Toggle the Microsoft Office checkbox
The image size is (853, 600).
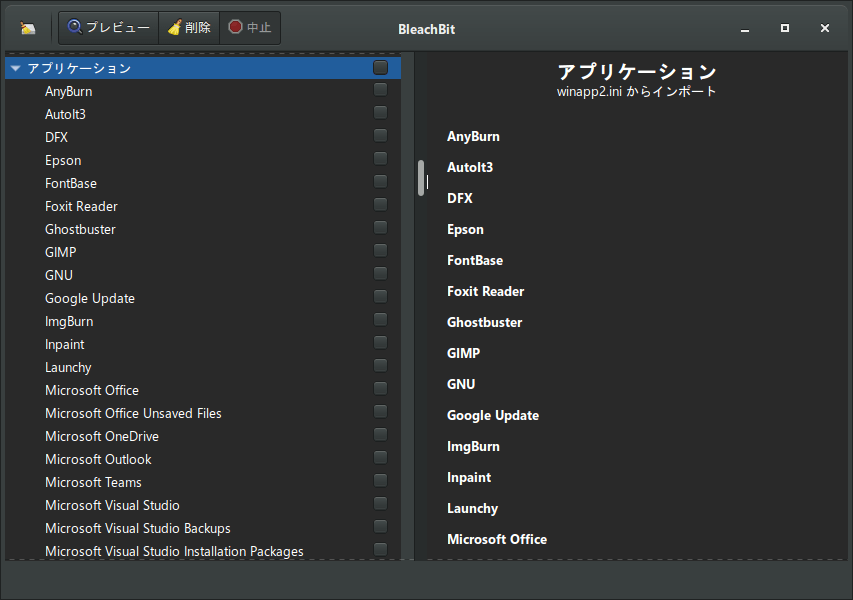pyautogui.click(x=380, y=388)
